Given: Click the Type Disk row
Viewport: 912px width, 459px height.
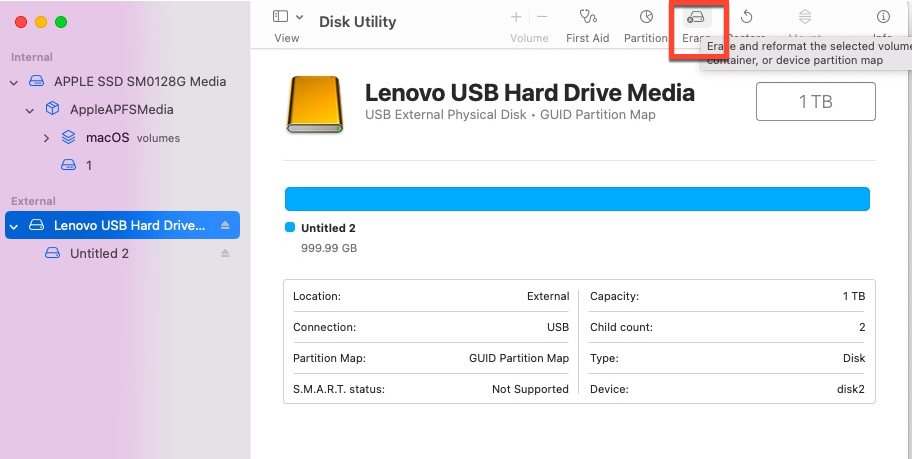Looking at the screenshot, I should (727, 358).
